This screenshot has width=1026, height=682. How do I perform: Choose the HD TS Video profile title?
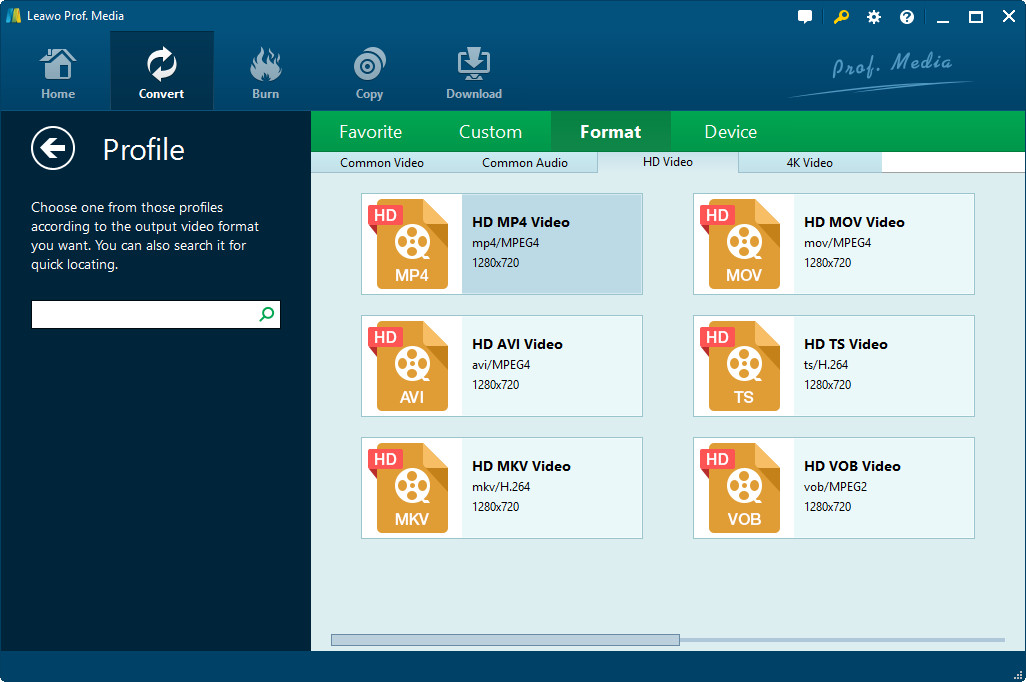(845, 344)
